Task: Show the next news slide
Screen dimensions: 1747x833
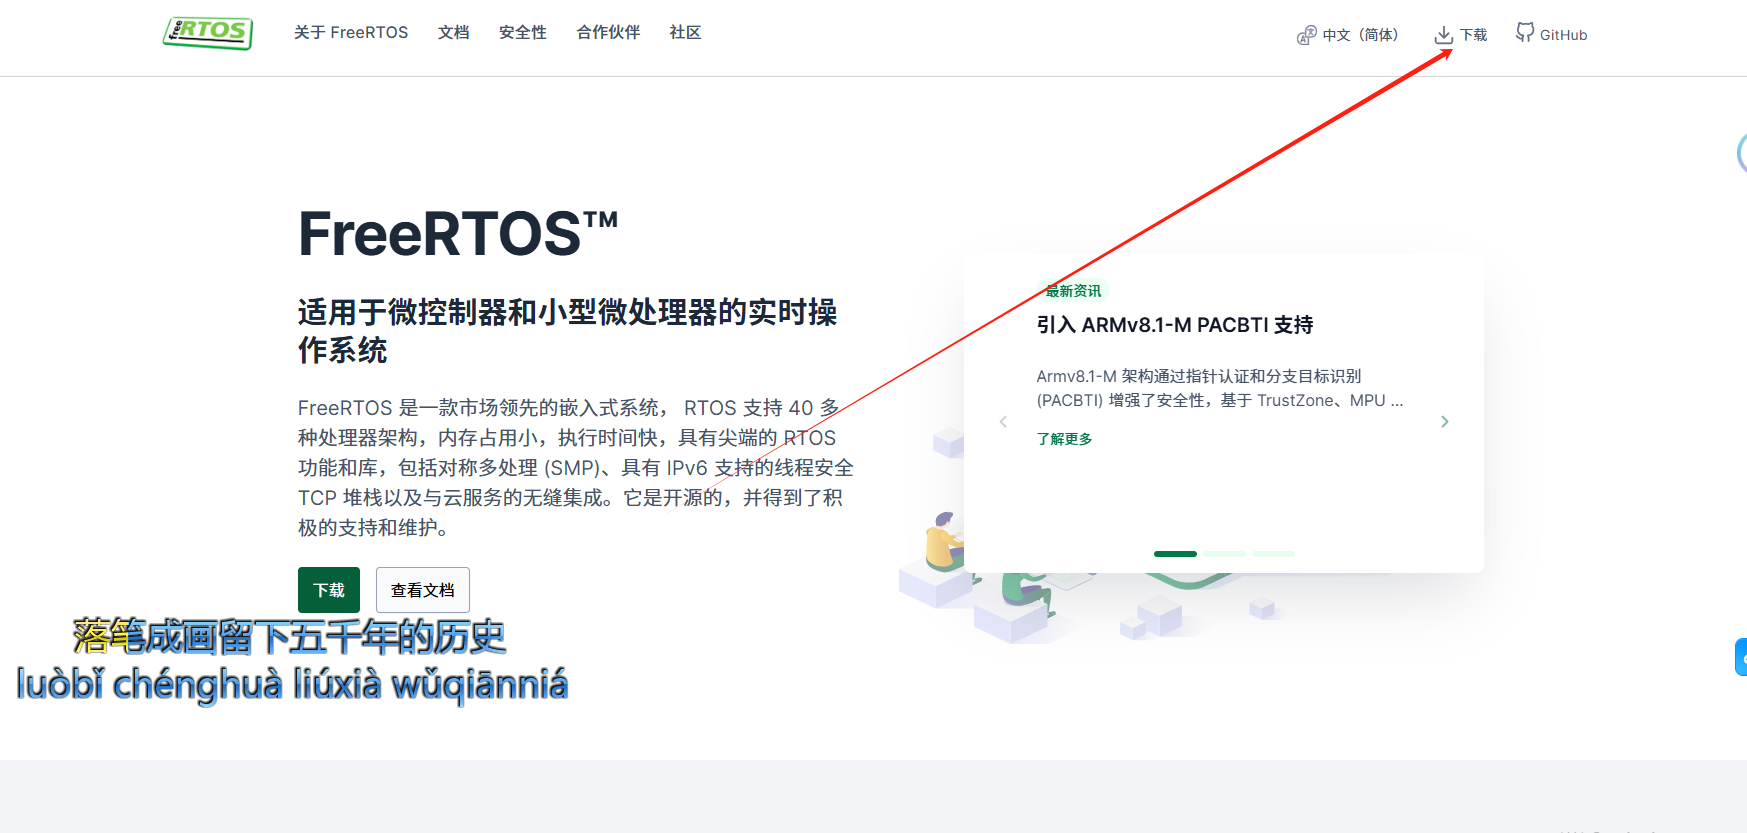Action: click(x=1445, y=422)
